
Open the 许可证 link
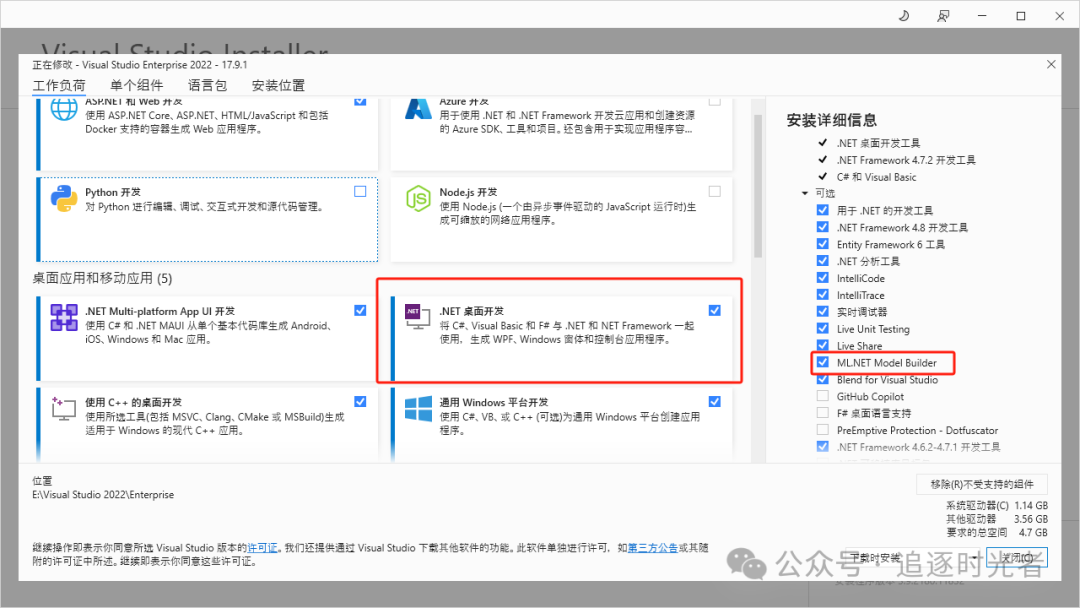(261, 547)
